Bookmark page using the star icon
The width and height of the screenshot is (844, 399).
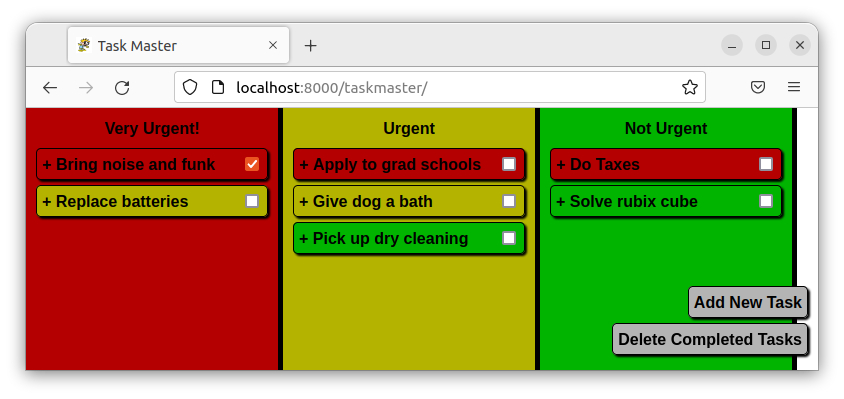tap(690, 87)
